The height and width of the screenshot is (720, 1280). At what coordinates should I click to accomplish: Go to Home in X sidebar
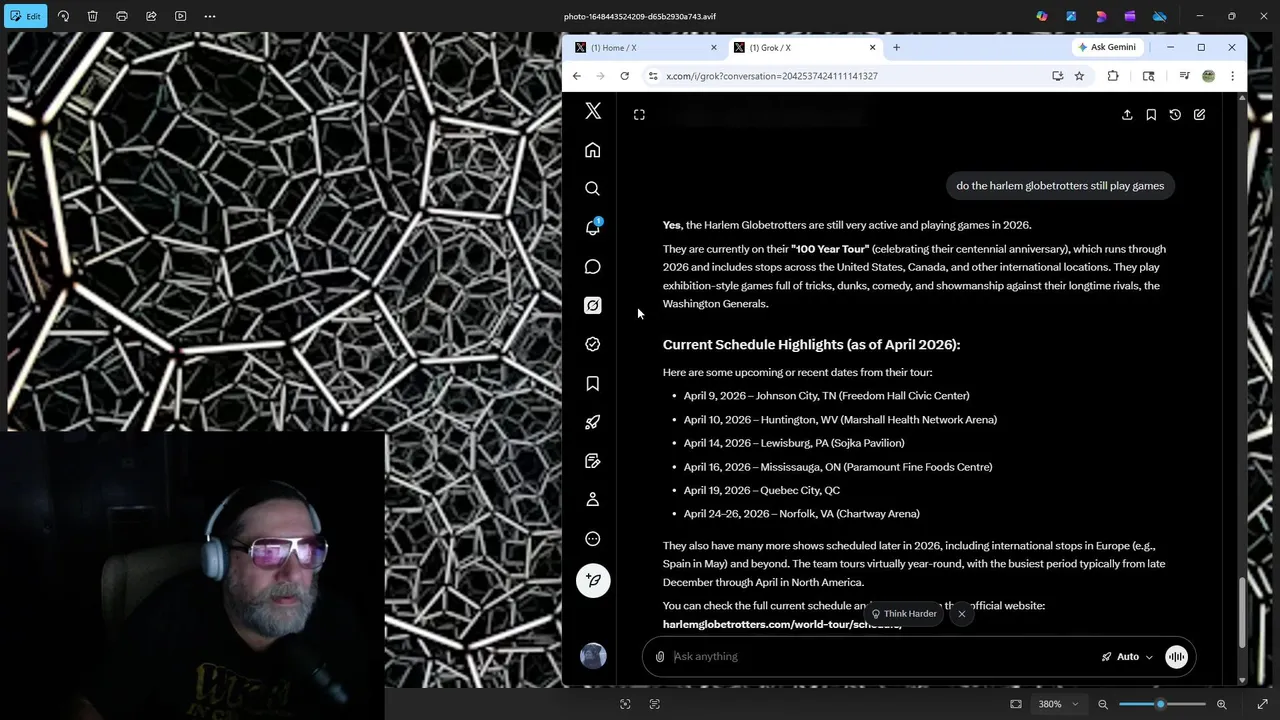tap(593, 150)
